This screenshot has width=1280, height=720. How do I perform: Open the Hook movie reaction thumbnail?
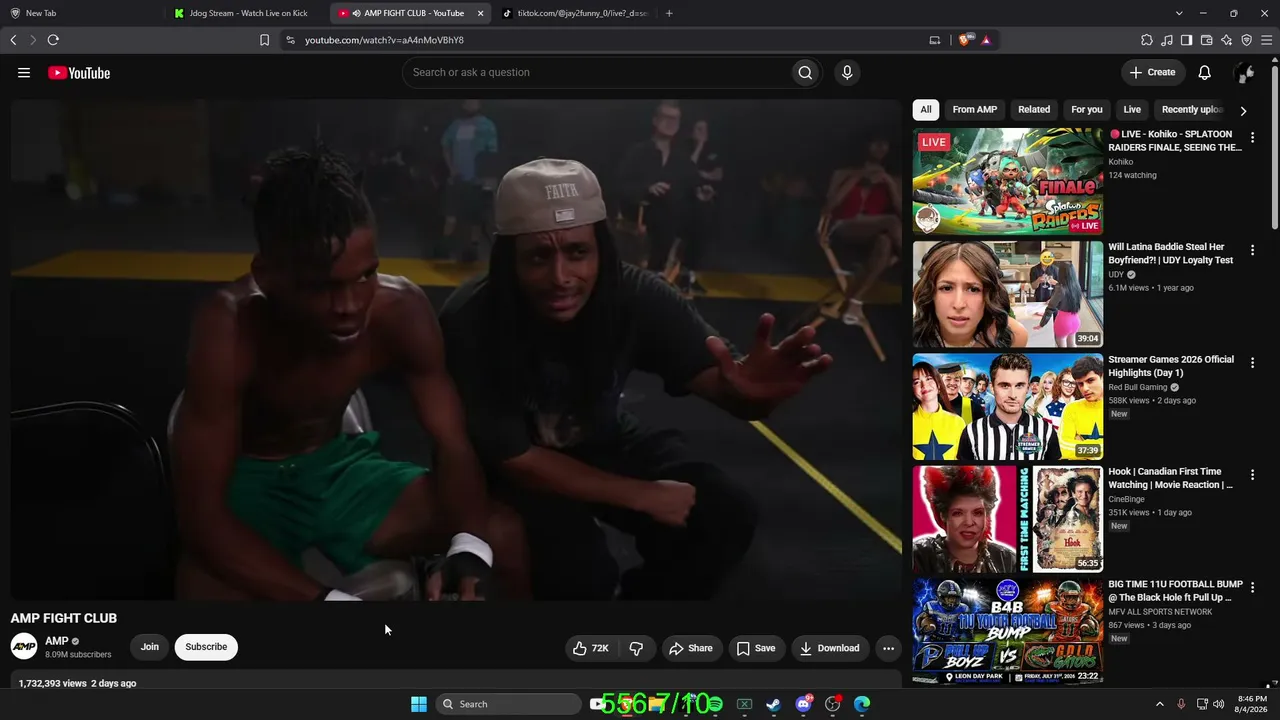point(1008,519)
